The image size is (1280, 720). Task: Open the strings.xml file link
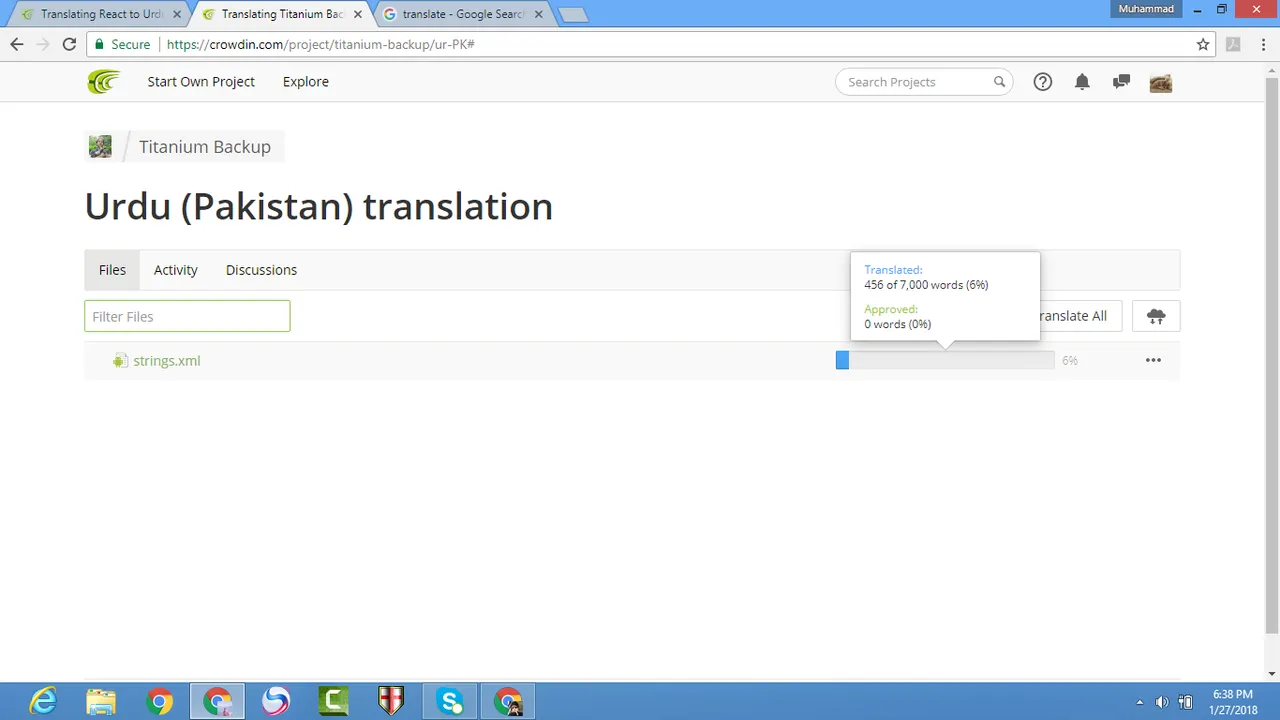click(167, 361)
